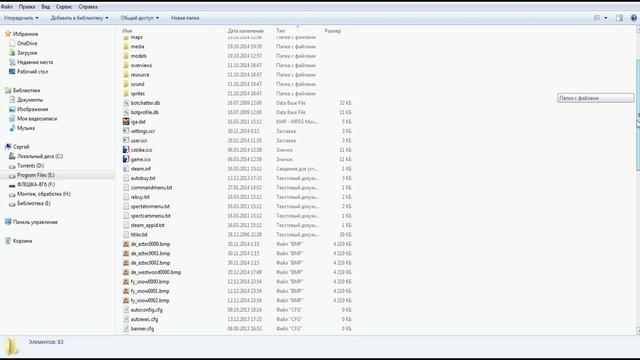Open the view options dropdown arrow
The image size is (640, 360).
point(606,18)
